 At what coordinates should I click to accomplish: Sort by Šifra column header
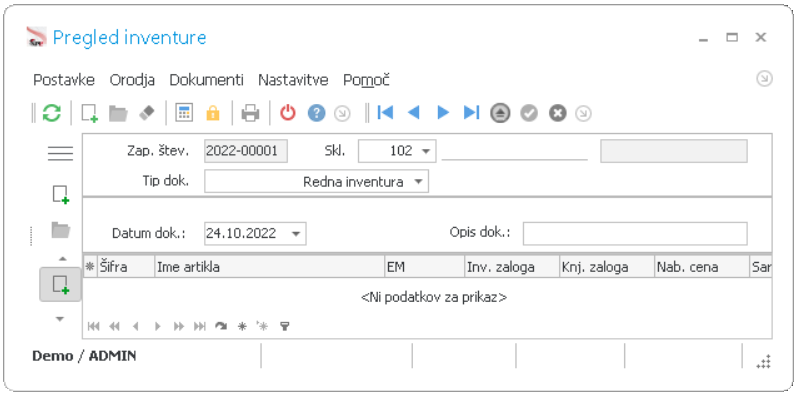coord(126,267)
